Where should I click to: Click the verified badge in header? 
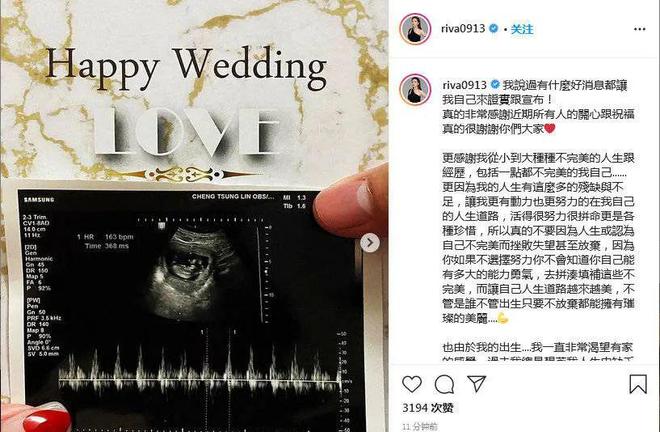pos(494,29)
